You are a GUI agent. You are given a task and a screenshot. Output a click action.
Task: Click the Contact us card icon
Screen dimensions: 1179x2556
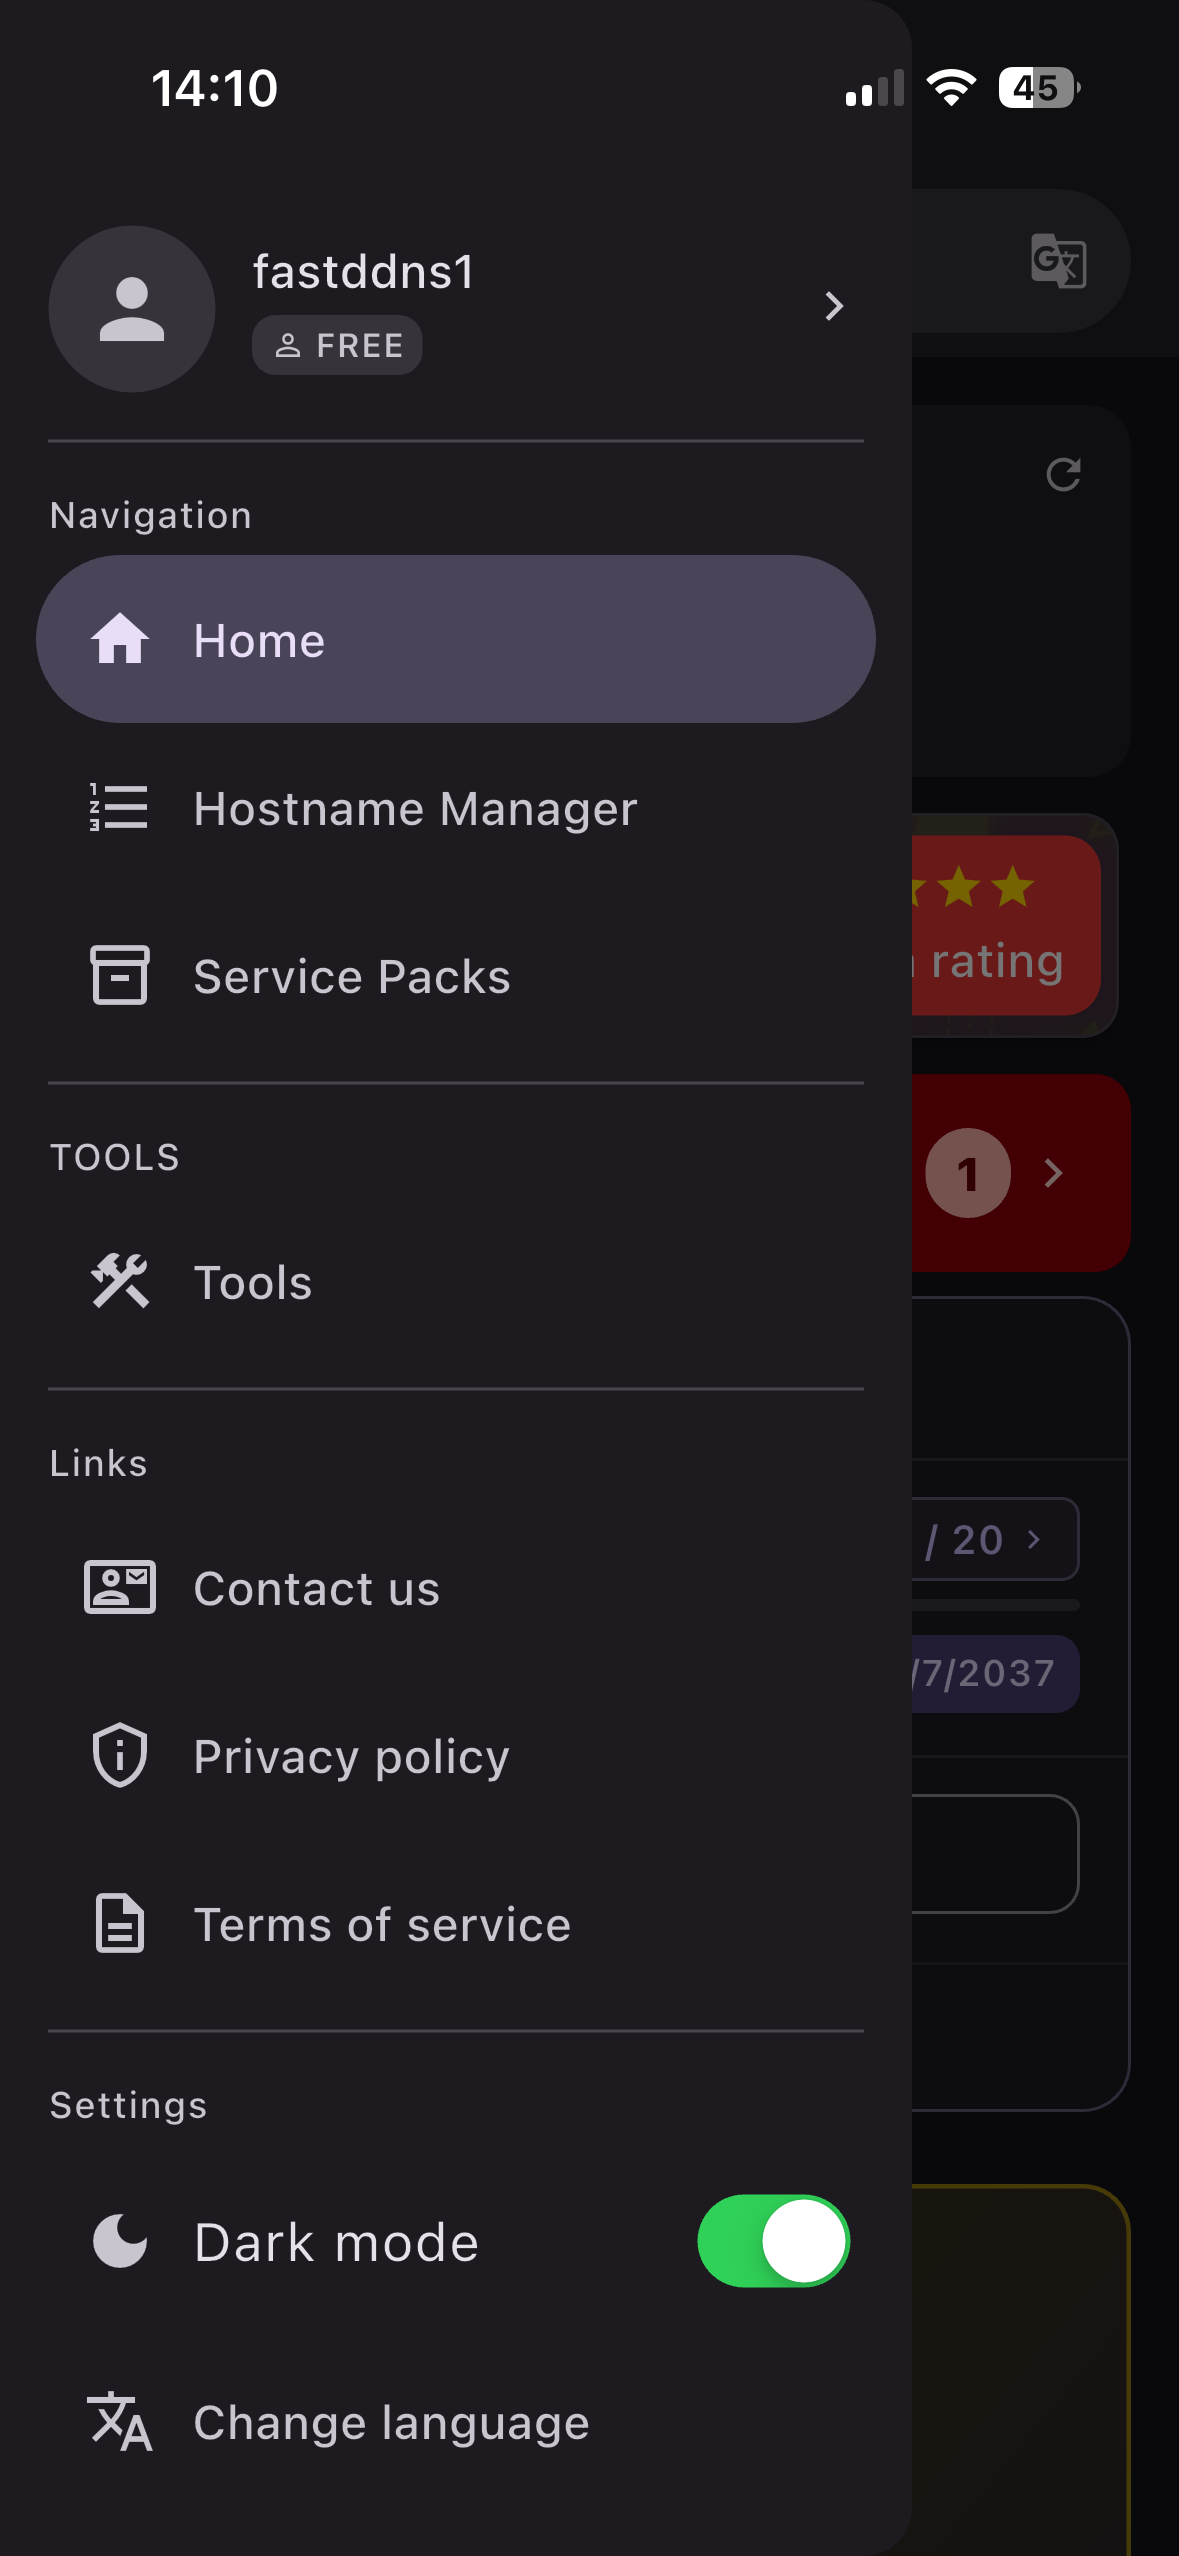pyautogui.click(x=118, y=1587)
